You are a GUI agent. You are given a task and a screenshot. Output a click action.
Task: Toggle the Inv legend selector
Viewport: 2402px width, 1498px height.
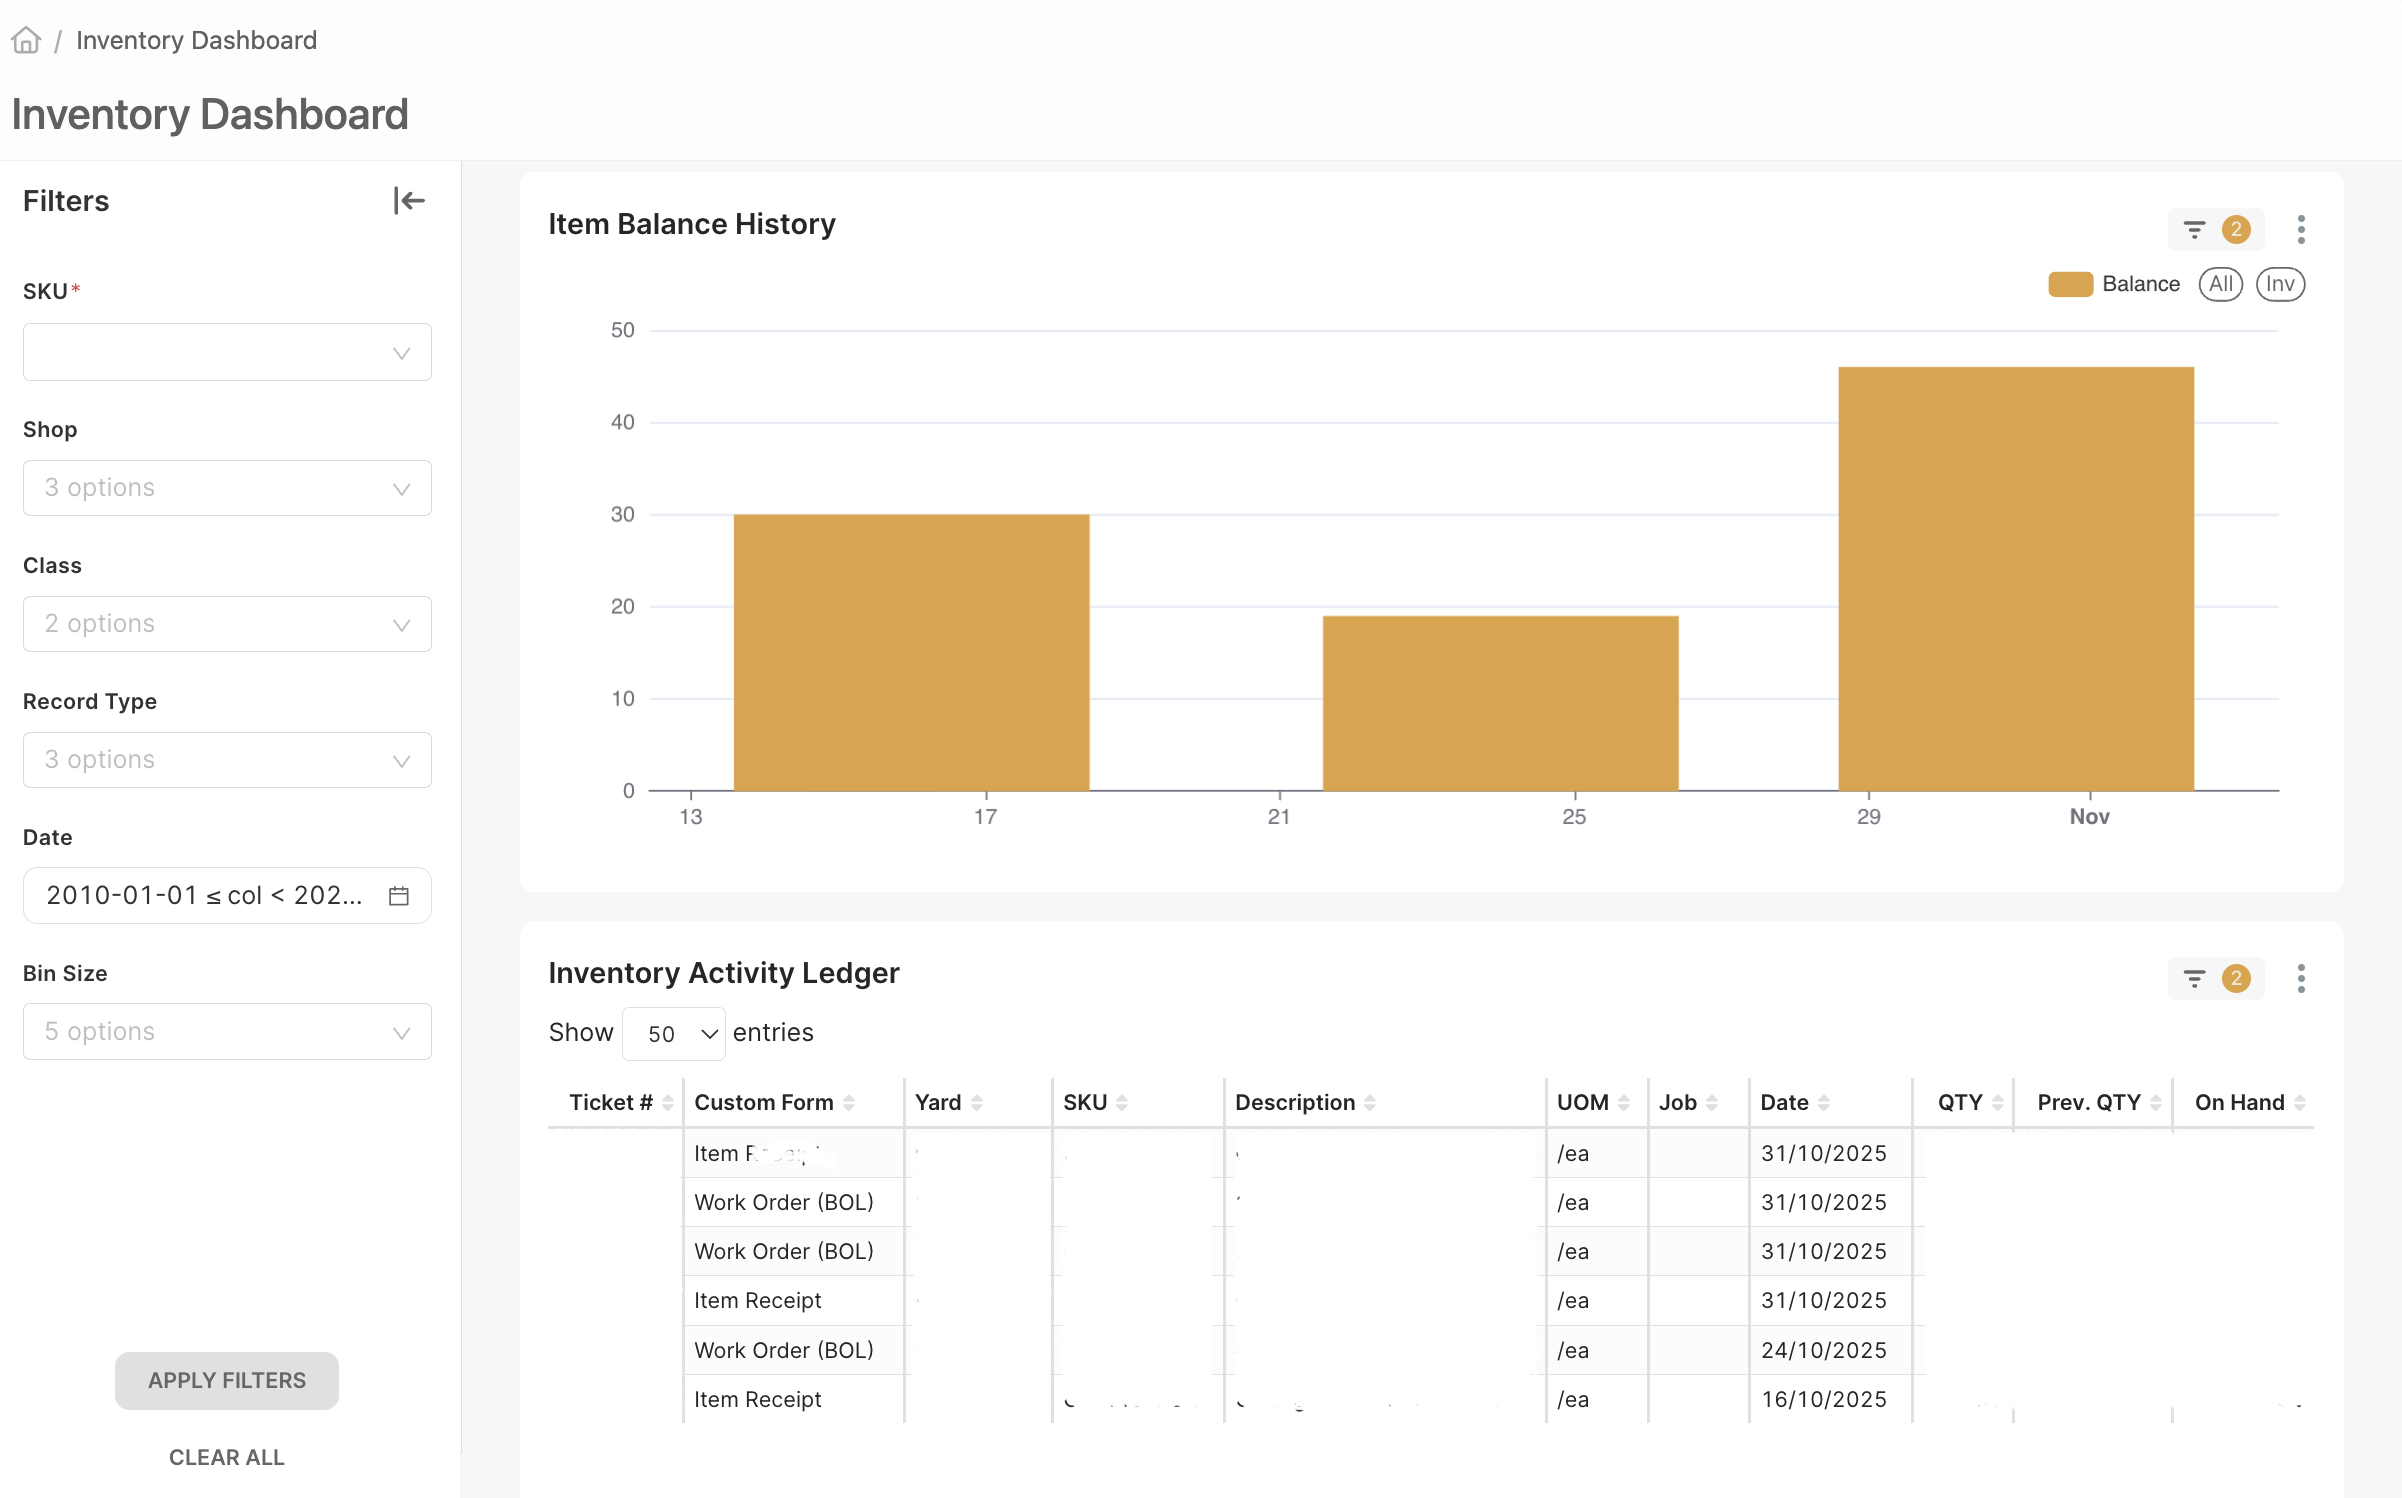tap(2280, 284)
